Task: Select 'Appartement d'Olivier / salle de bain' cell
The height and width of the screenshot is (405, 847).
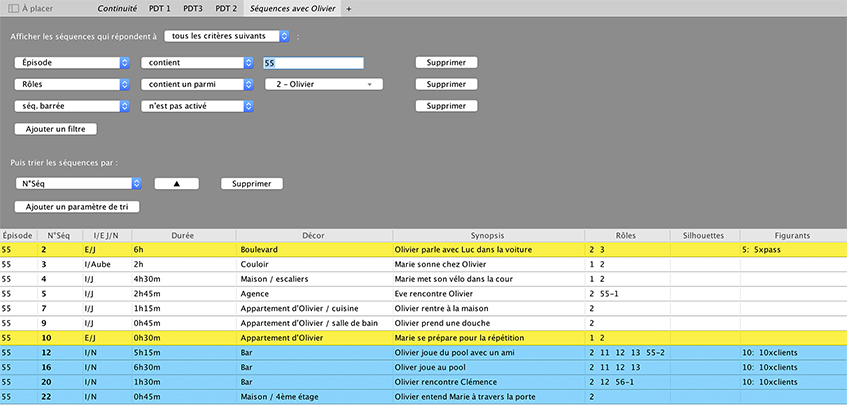Action: click(x=314, y=323)
